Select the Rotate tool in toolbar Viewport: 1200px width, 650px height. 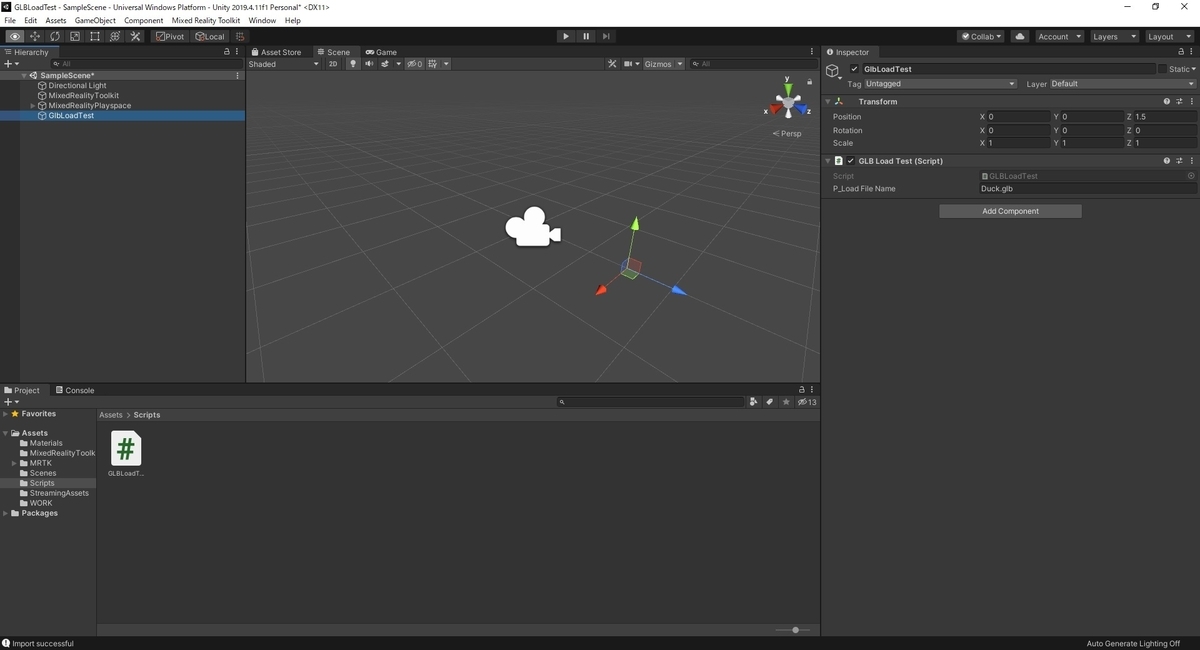pyautogui.click(x=55, y=37)
